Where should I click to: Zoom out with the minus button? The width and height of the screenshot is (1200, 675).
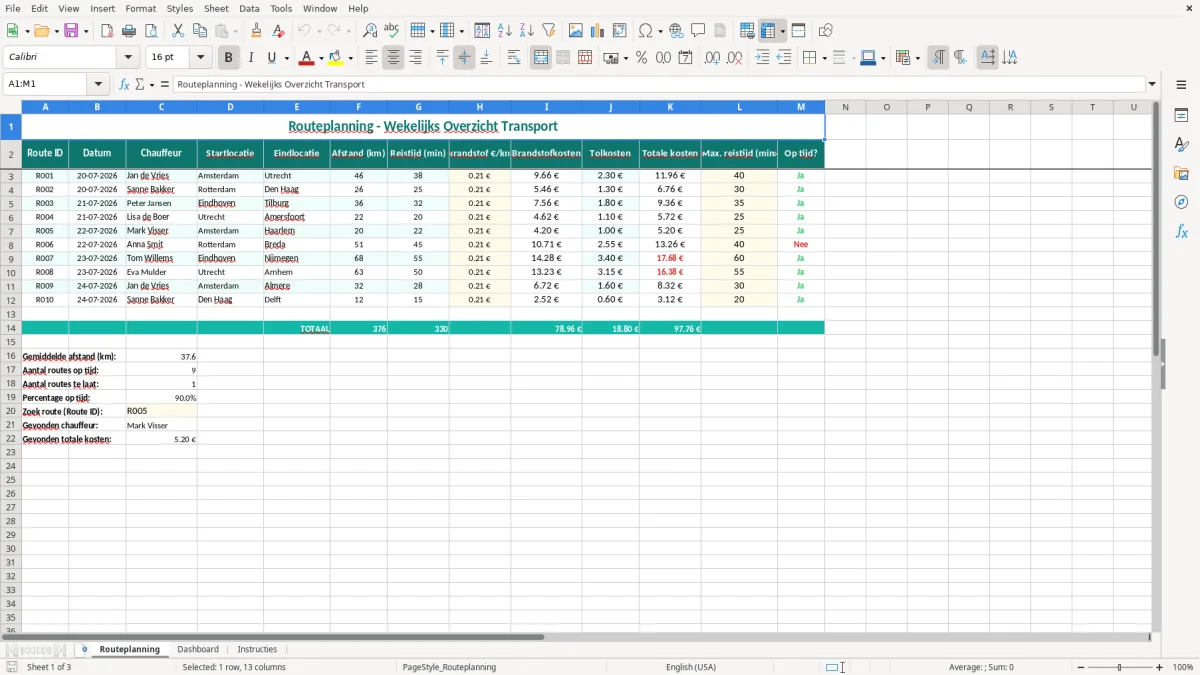[x=1079, y=667]
